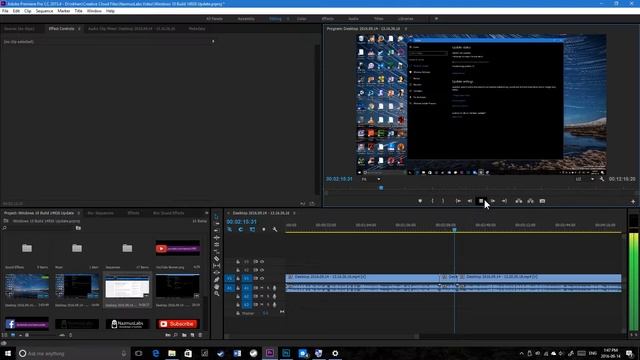The height and width of the screenshot is (360, 640).
Task: Open the program monitor button editor plus
Action: pyautogui.click(x=633, y=201)
